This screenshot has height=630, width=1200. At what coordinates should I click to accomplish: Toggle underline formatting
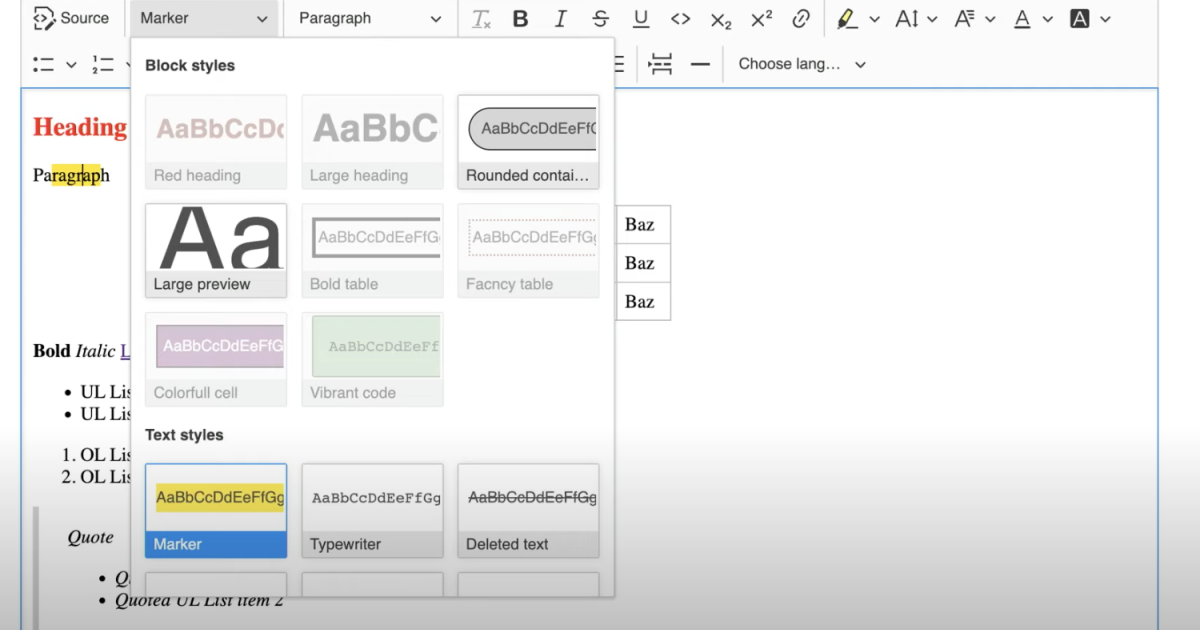click(641, 19)
